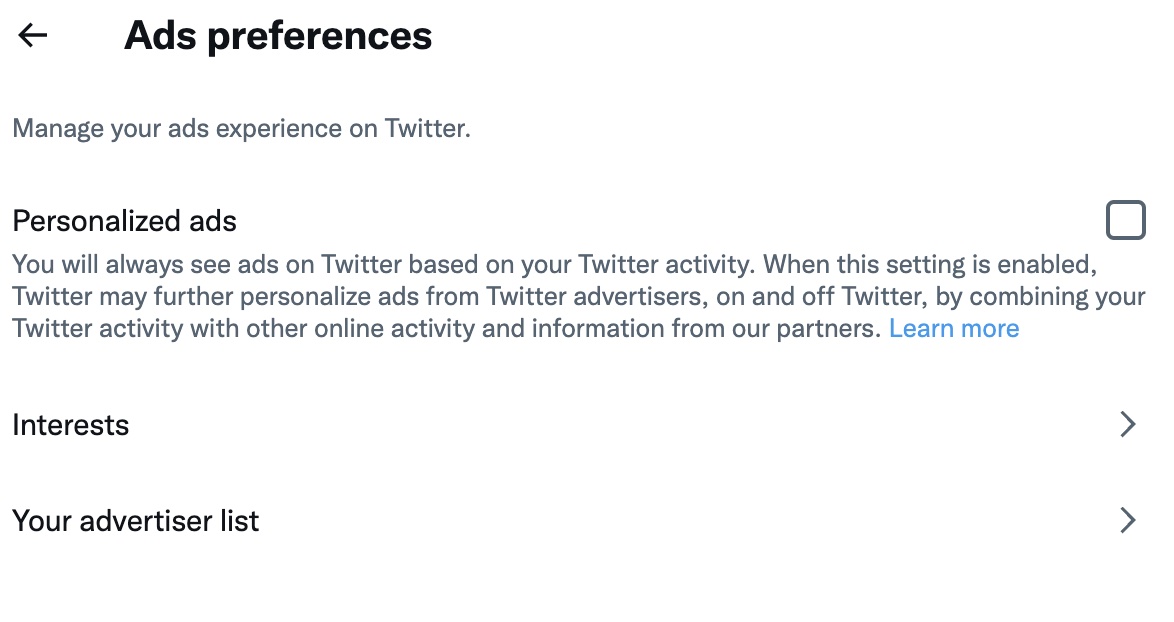Click the arrow icon on advertiser list row
The image size is (1174, 622).
(x=1127, y=521)
